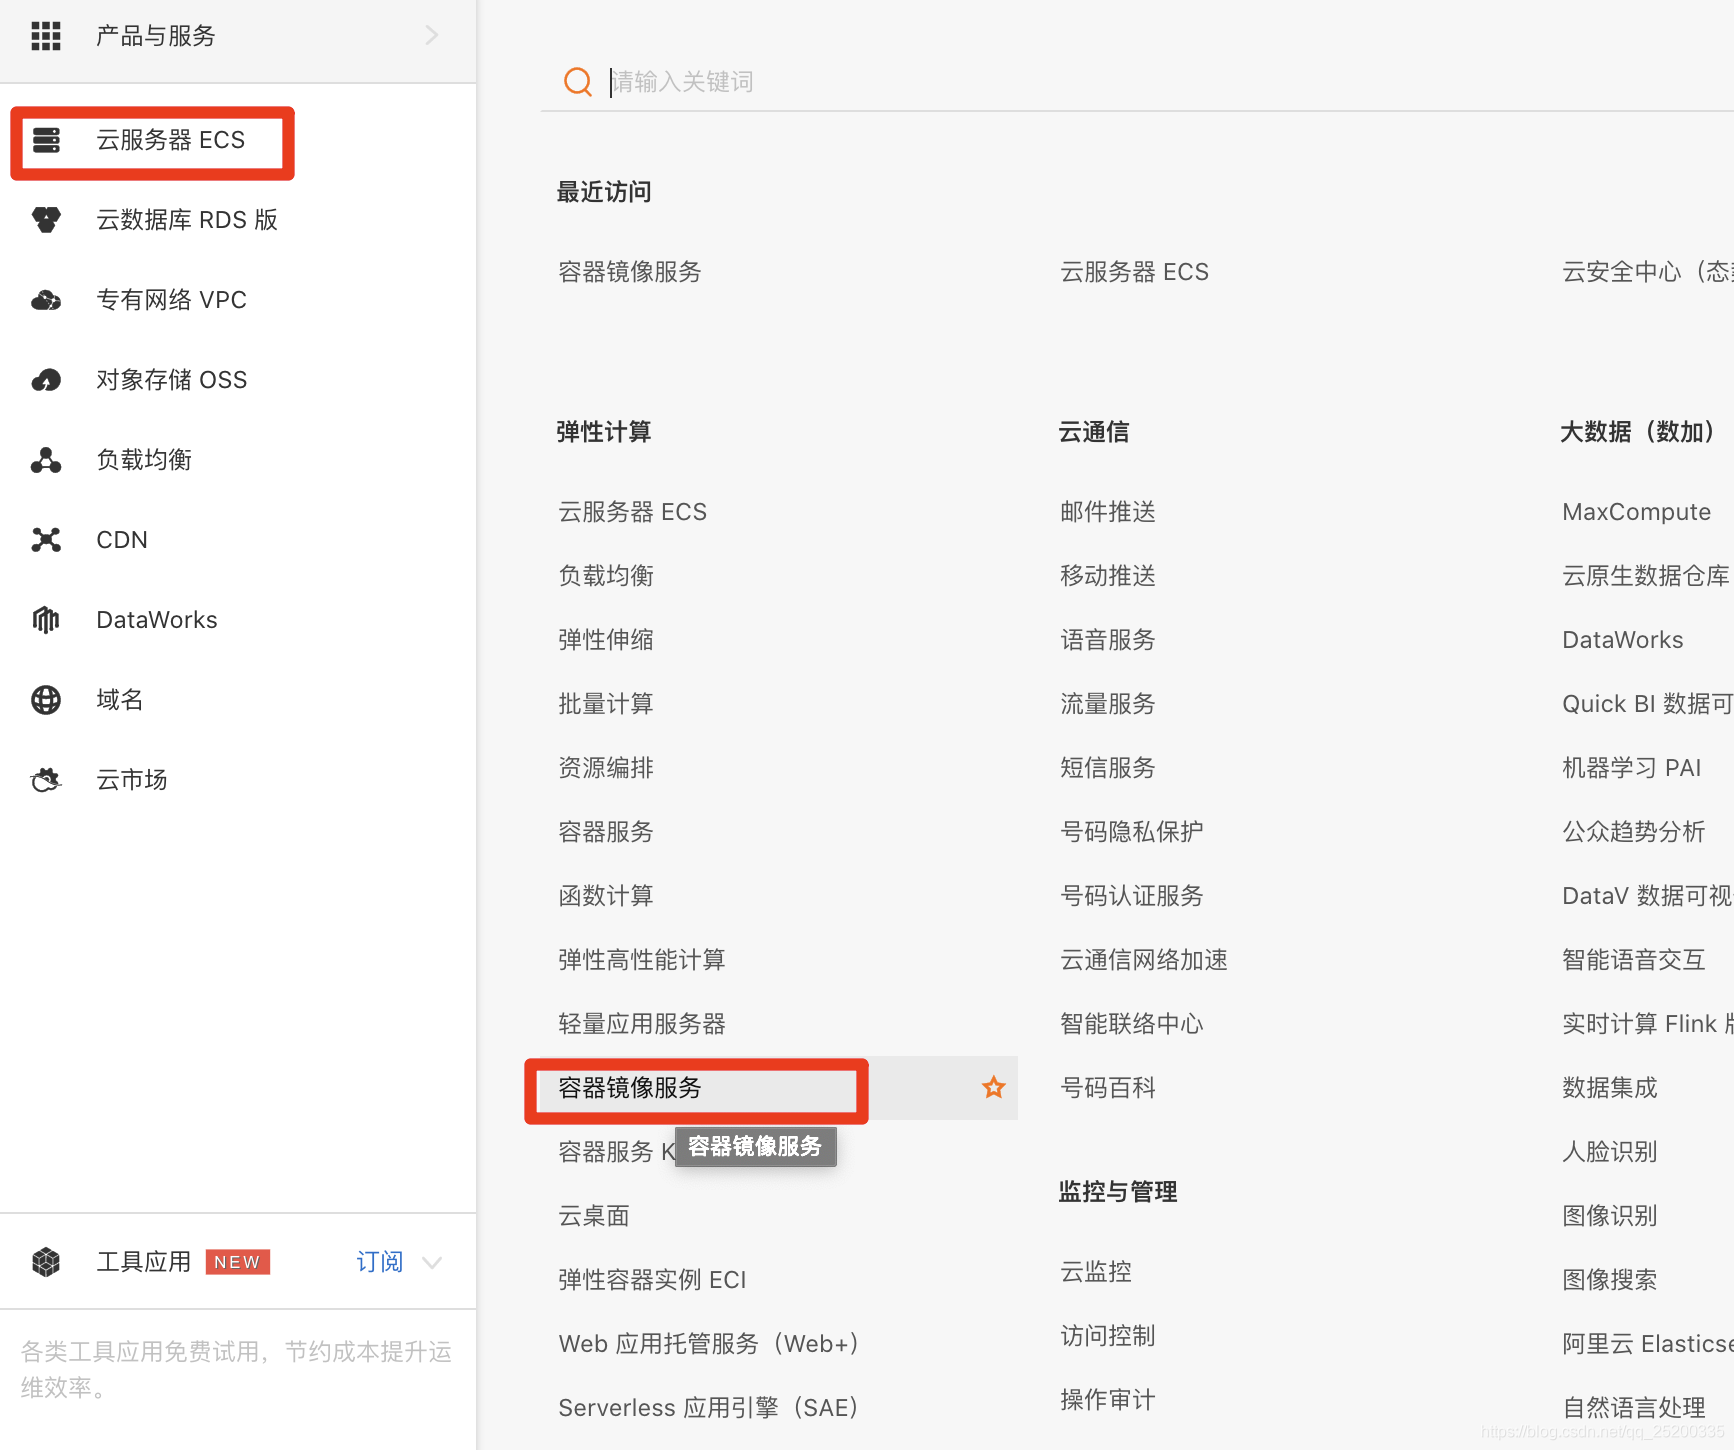Click the DataWorks icon in the sidebar
Screen dimensions: 1734x1450
46,620
